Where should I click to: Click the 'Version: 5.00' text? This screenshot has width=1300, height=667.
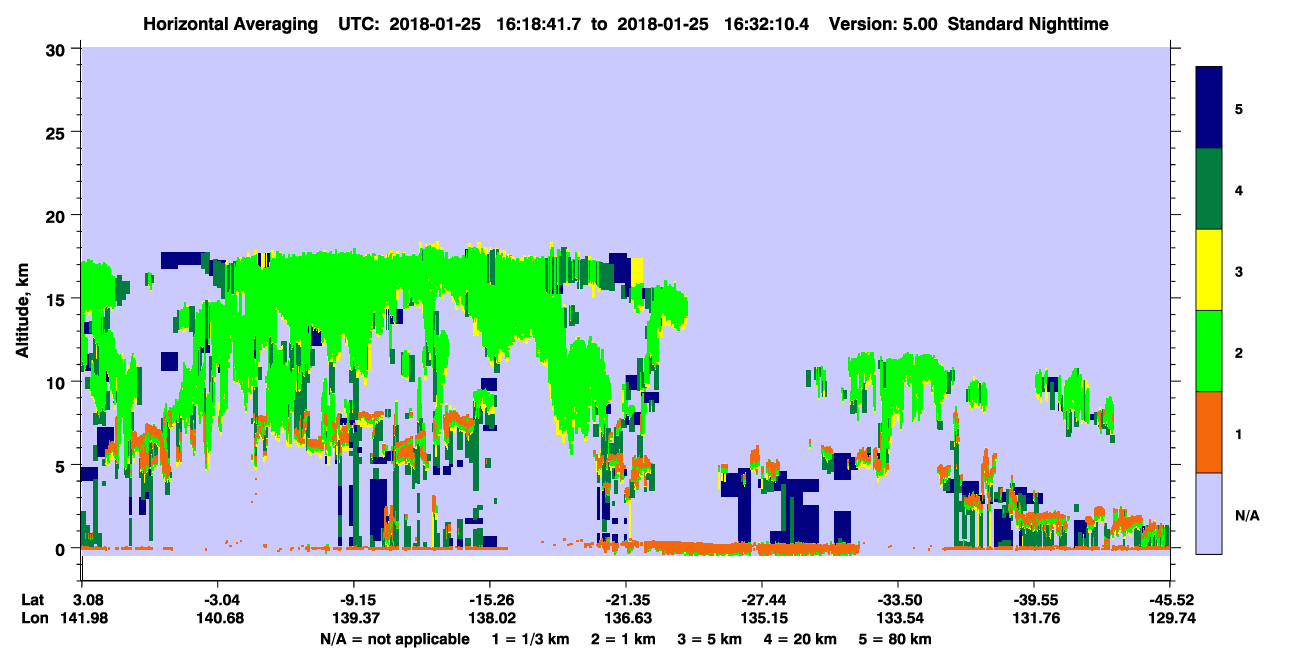(x=883, y=23)
